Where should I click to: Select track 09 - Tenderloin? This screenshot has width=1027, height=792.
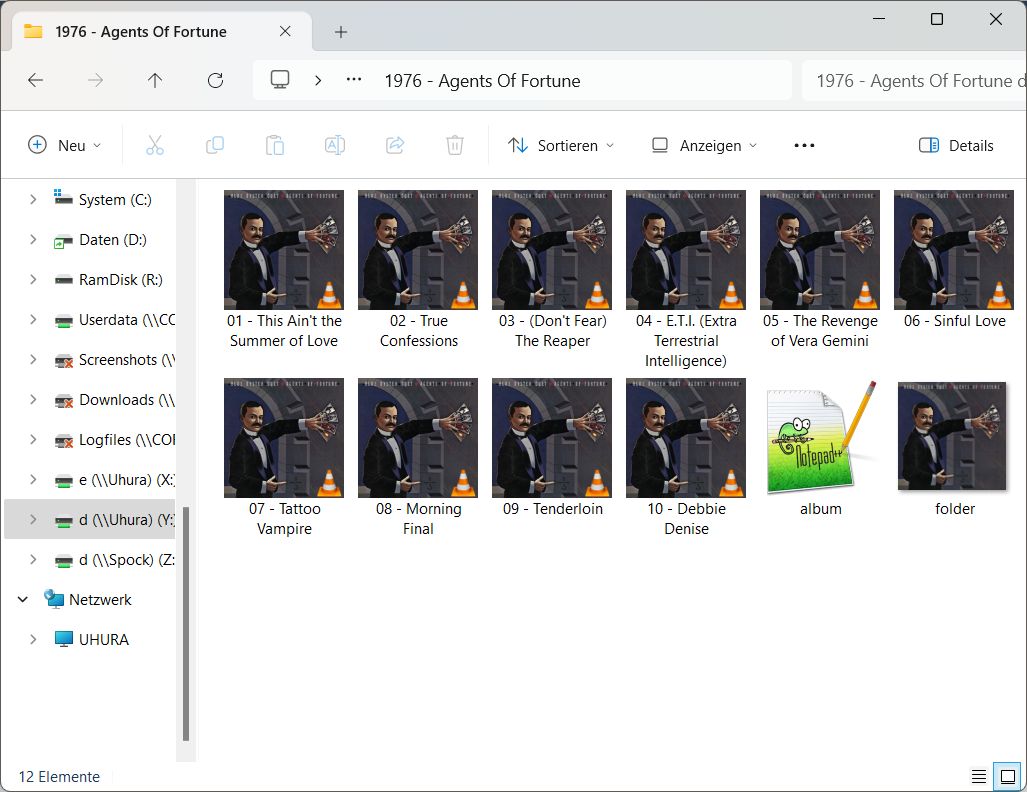point(552,449)
